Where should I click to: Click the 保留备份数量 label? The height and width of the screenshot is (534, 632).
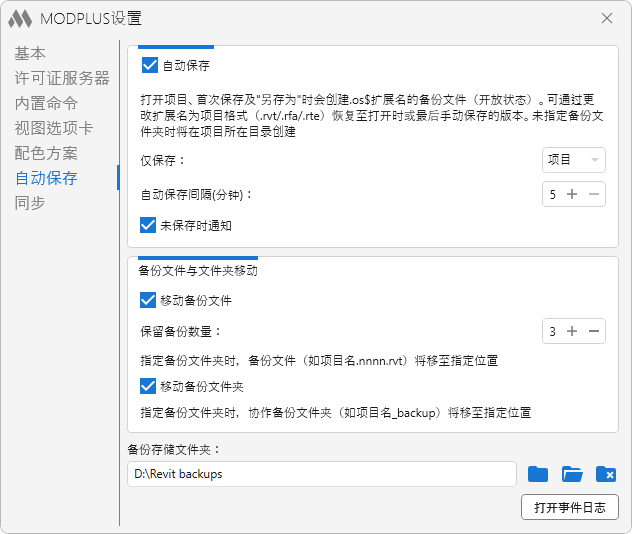click(x=181, y=332)
